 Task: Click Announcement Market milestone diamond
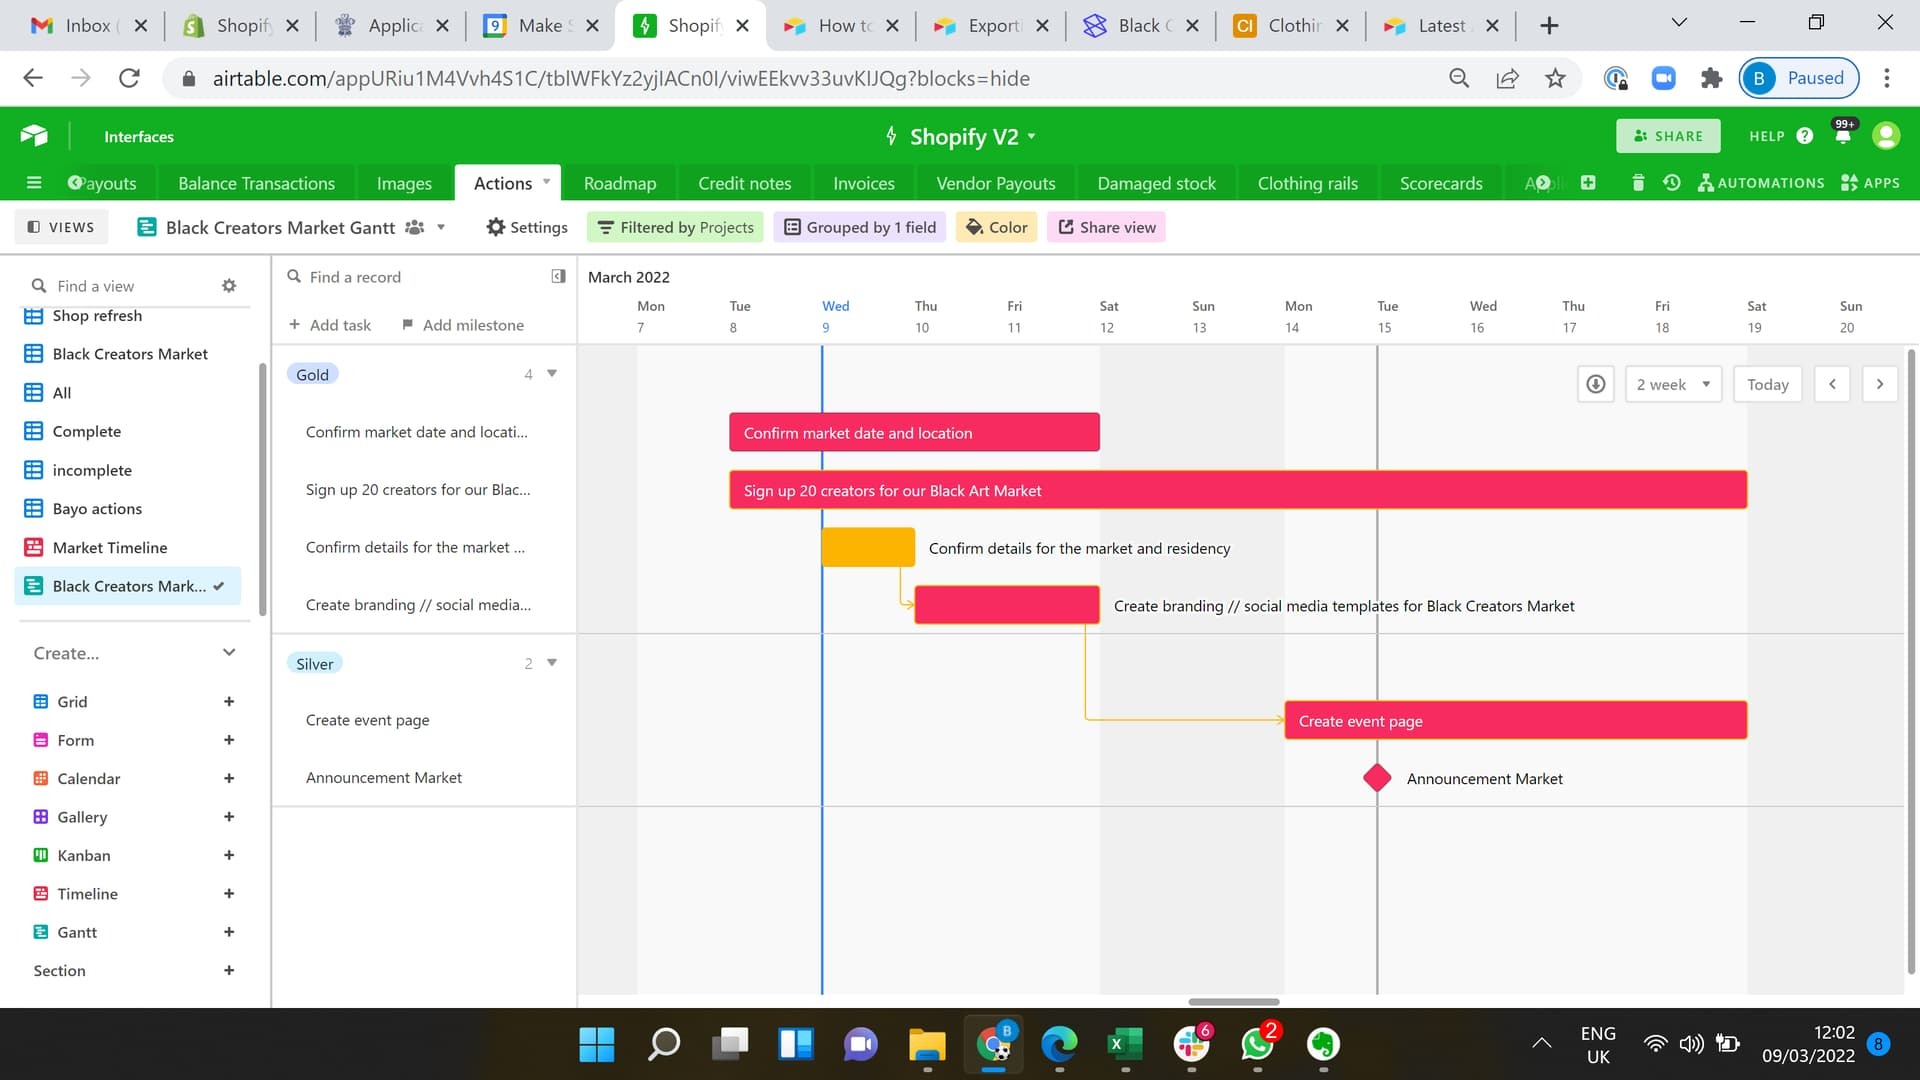coord(1377,778)
